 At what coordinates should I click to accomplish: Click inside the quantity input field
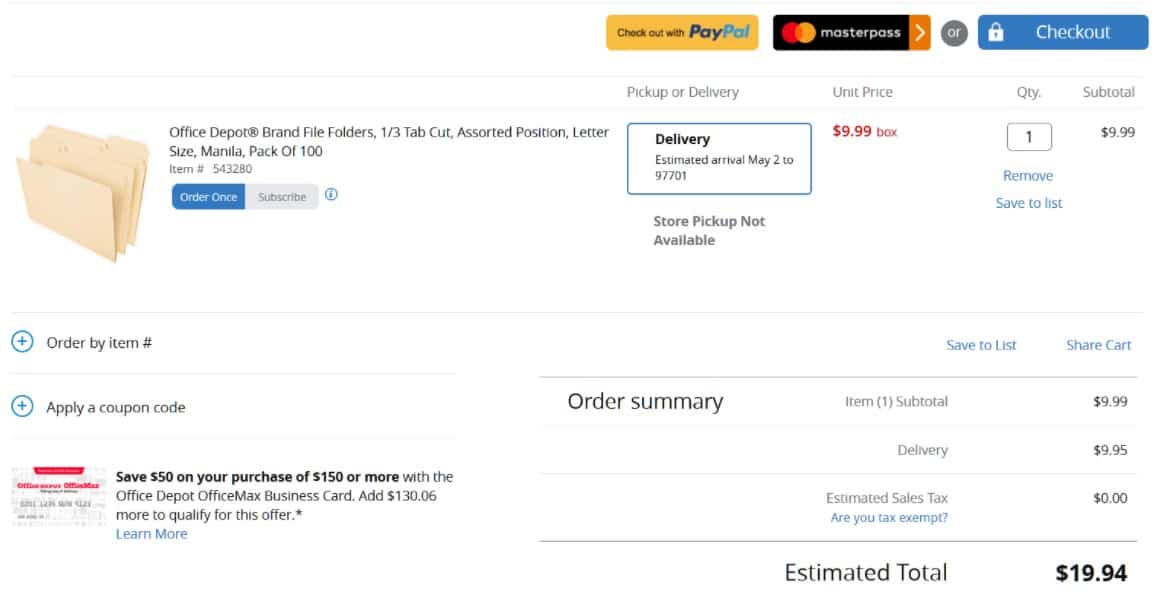(x=1029, y=136)
